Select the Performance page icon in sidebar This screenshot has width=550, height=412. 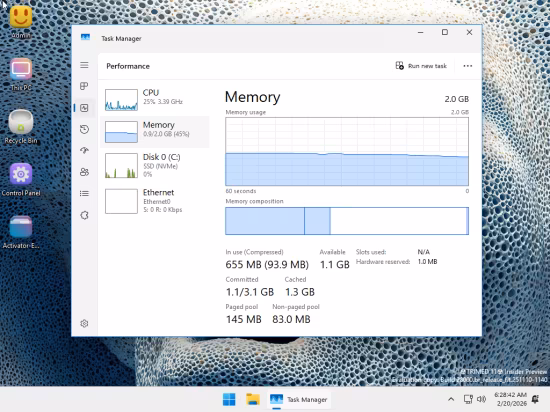pos(84,108)
